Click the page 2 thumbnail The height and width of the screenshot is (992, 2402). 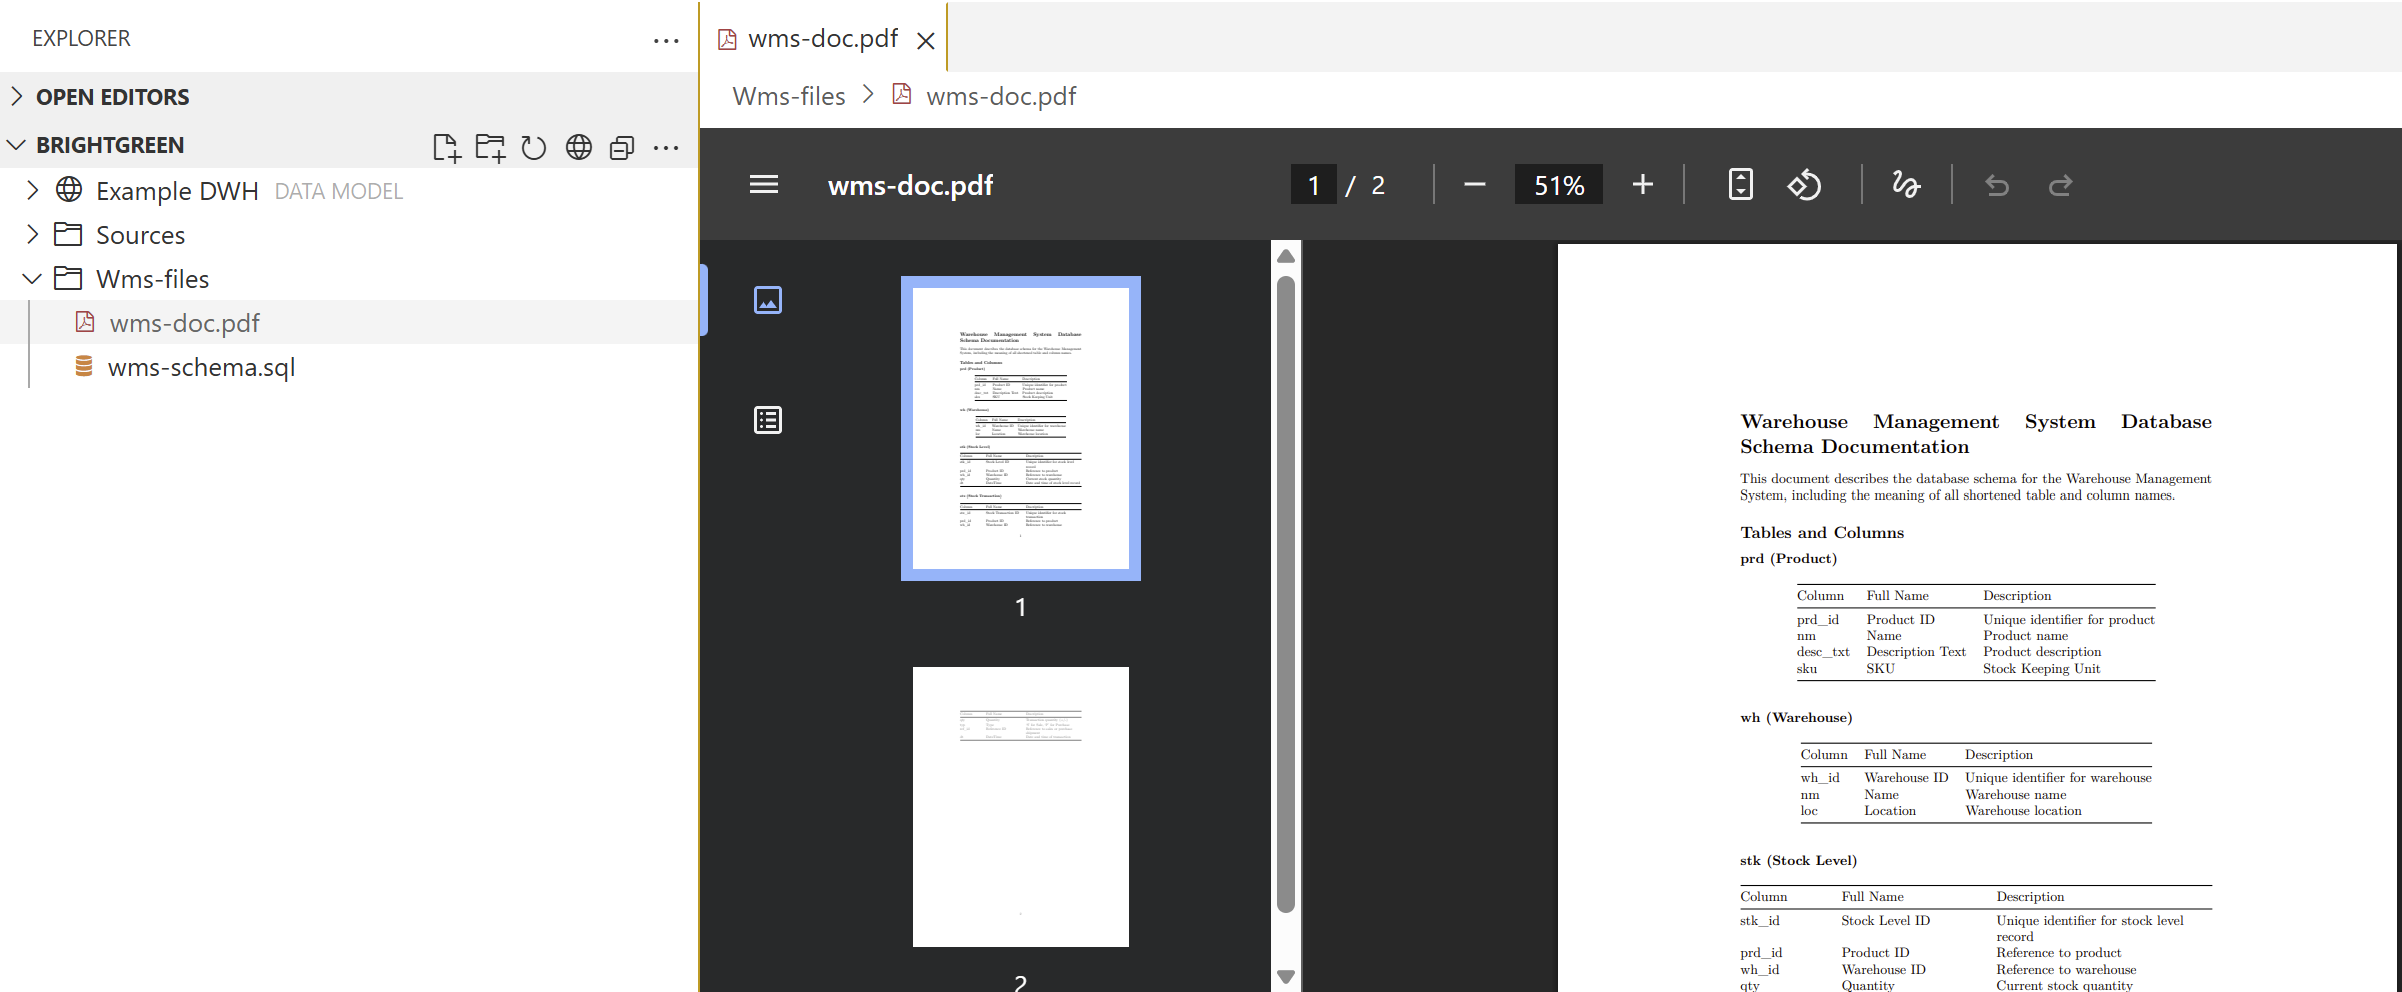1020,806
